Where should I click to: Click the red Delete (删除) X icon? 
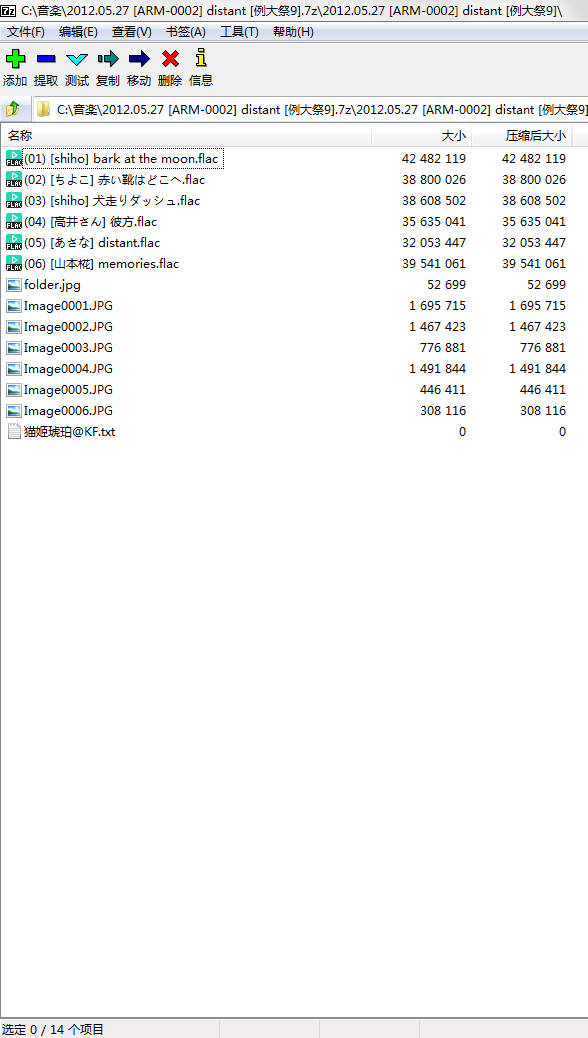(170, 59)
